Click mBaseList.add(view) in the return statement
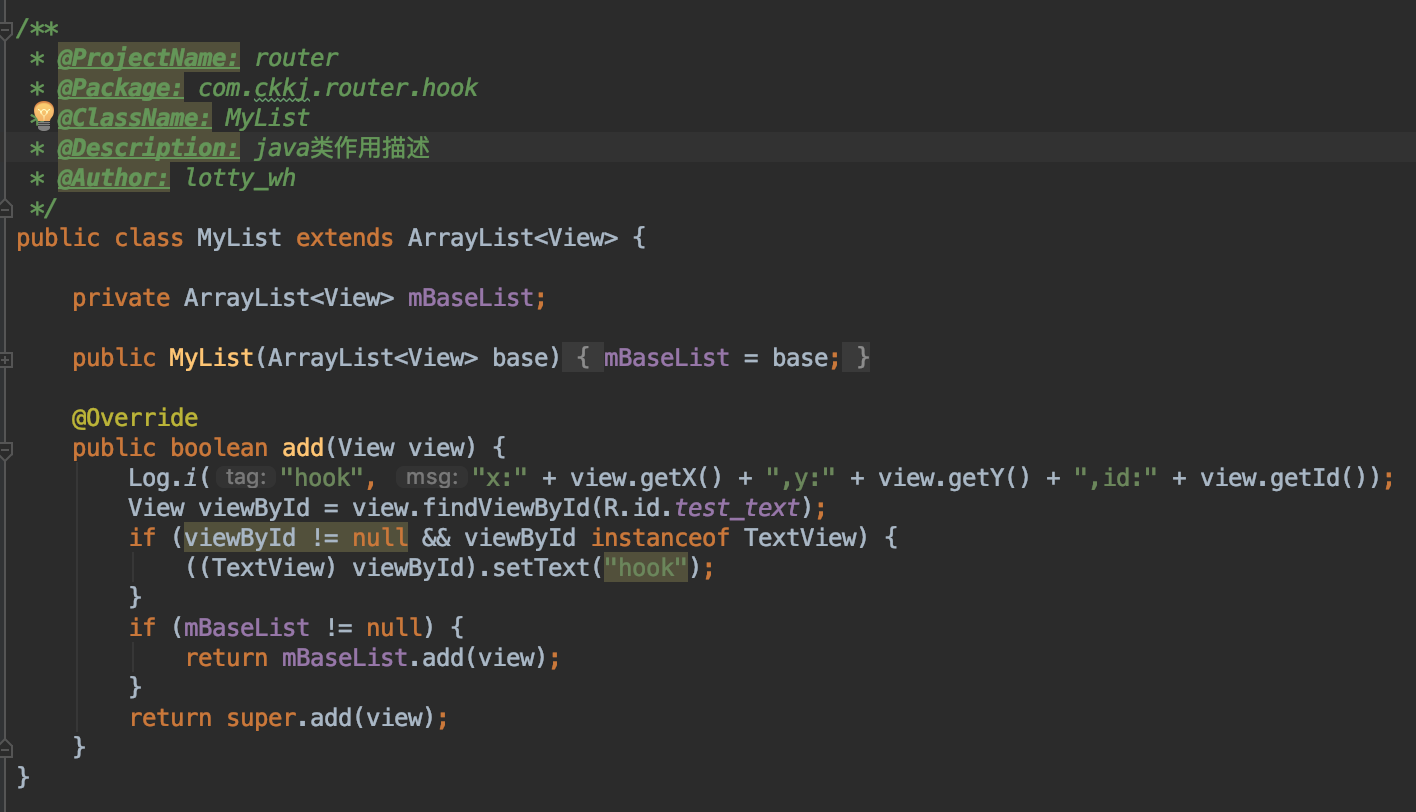 [415, 658]
